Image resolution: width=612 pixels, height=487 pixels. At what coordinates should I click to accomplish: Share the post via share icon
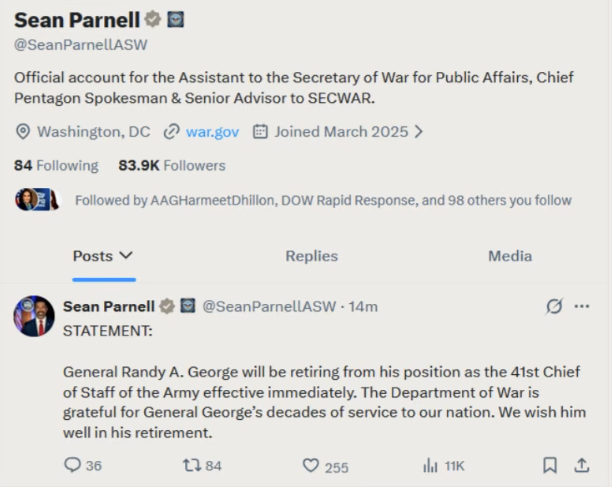pos(581,465)
